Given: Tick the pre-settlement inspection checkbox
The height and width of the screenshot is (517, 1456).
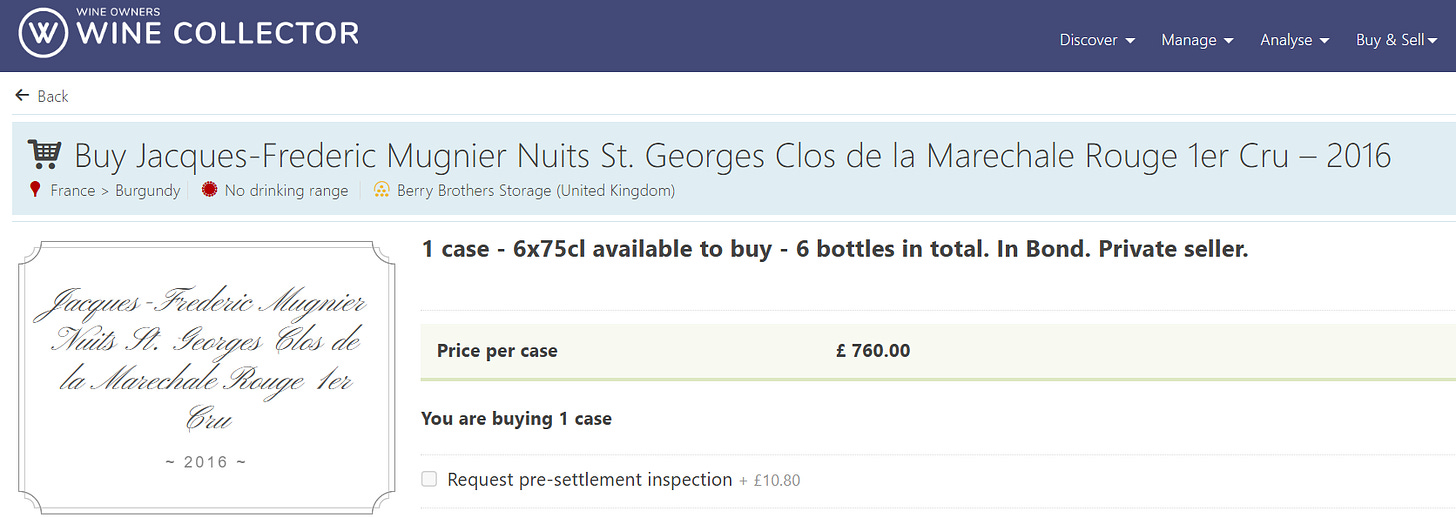Looking at the screenshot, I should pos(430,480).
